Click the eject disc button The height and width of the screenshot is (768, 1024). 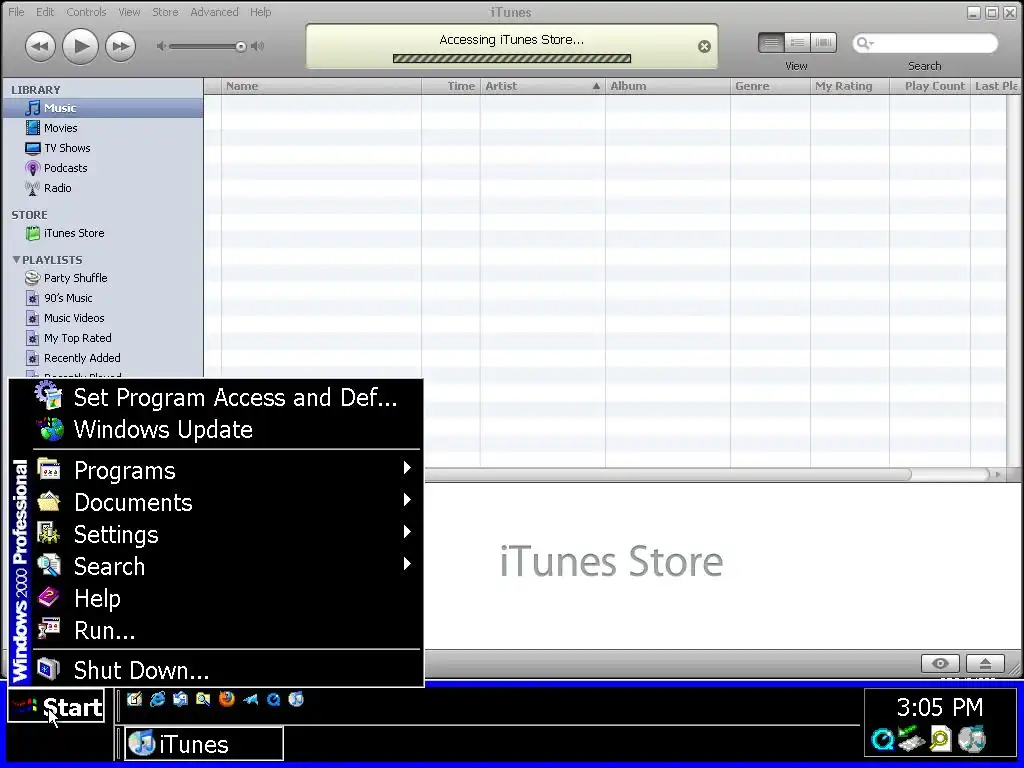[x=985, y=664]
